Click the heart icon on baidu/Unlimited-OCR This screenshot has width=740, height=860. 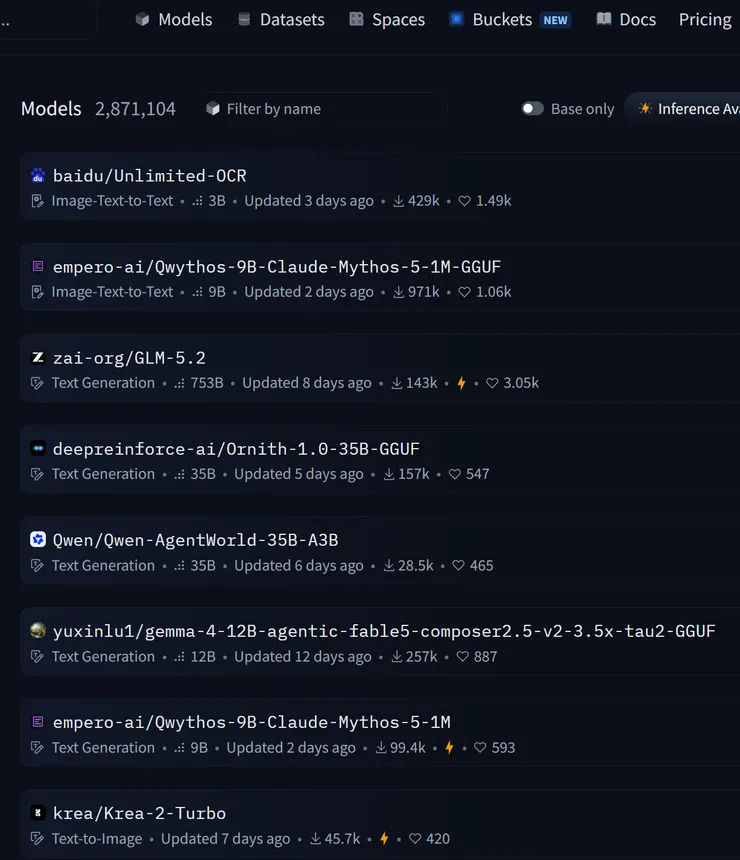point(465,201)
